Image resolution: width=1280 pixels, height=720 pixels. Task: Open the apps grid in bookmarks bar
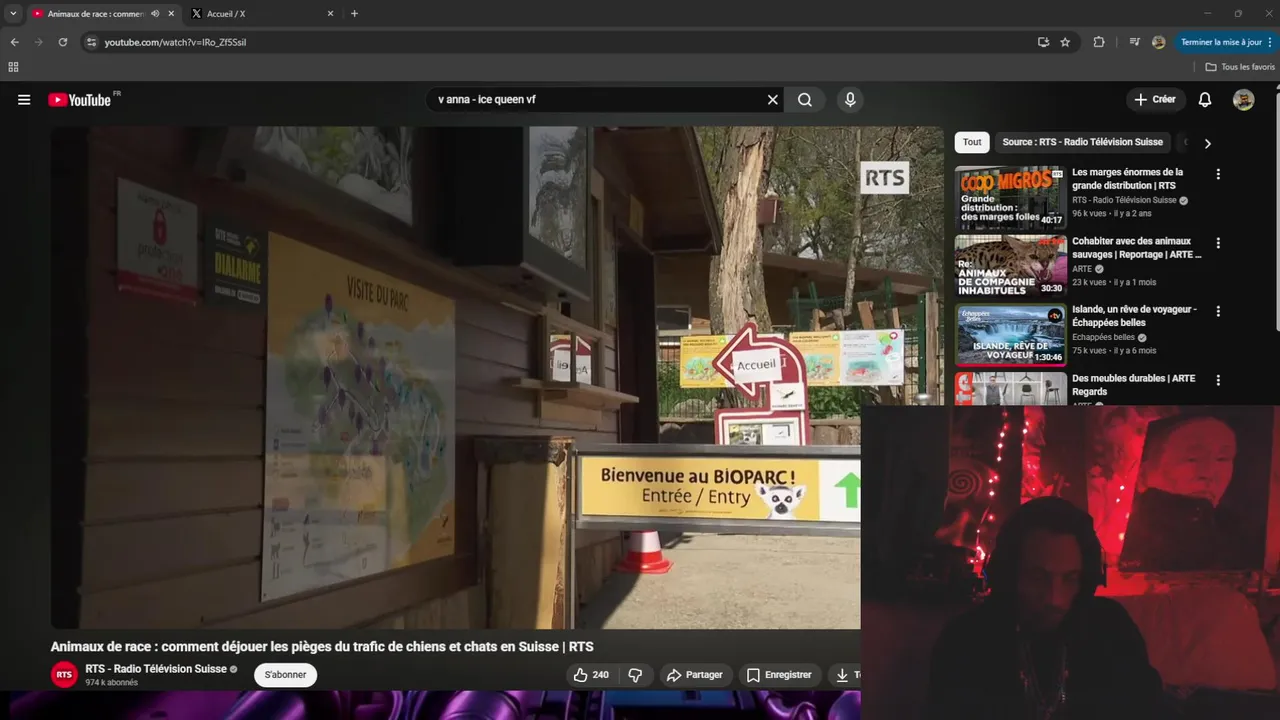pos(13,67)
